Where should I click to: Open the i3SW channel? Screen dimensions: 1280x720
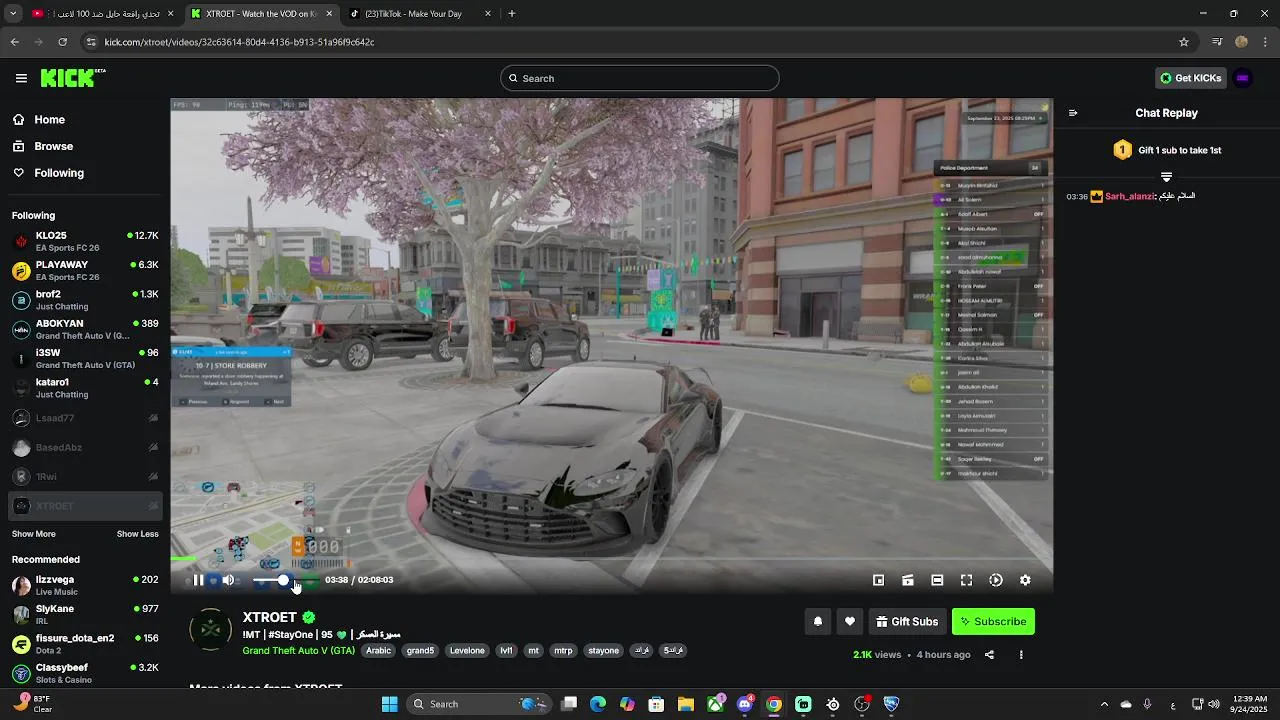pyautogui.click(x=85, y=358)
